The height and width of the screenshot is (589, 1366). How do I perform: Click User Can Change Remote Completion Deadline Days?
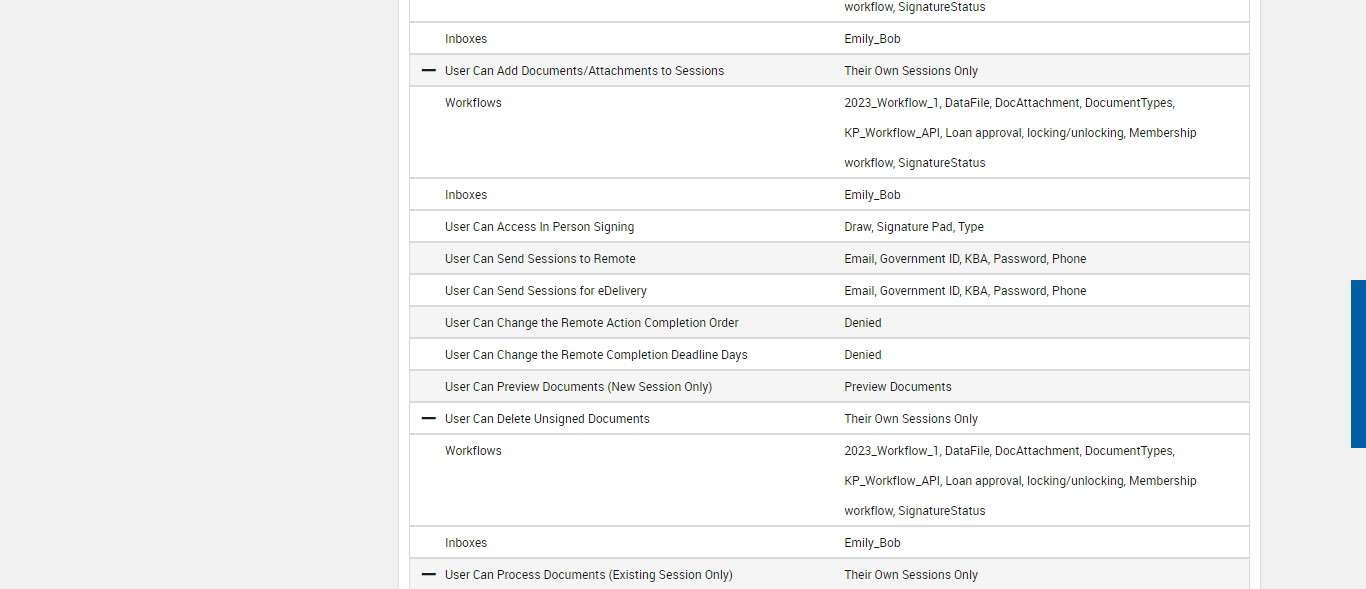click(596, 355)
